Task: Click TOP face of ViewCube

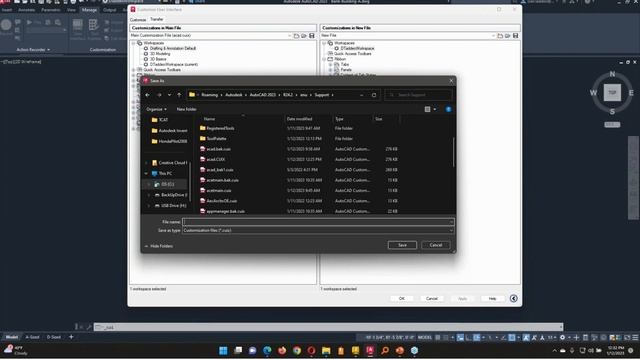Action: click(612, 93)
